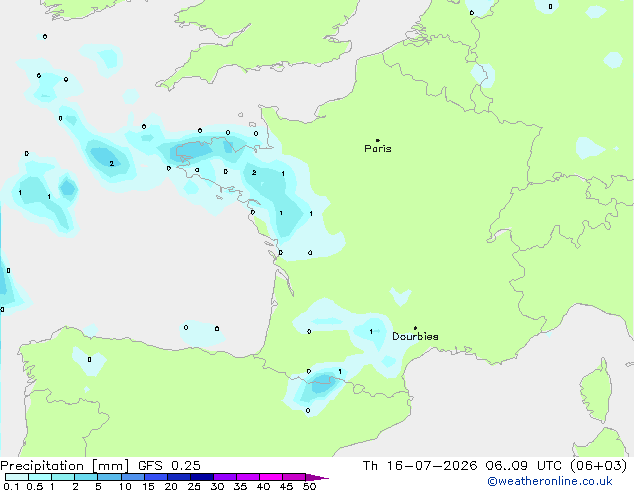Pick the 15–20 mm legend swatch
The width and height of the screenshot is (634, 490).
[x=156, y=477]
